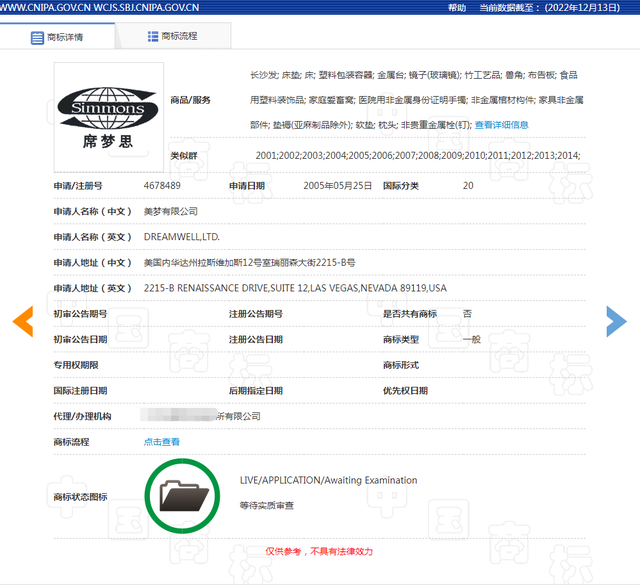Screen dimensions: 640x586
Task: Click the red 仅供参考 disclaimer text
Action: 317,551
